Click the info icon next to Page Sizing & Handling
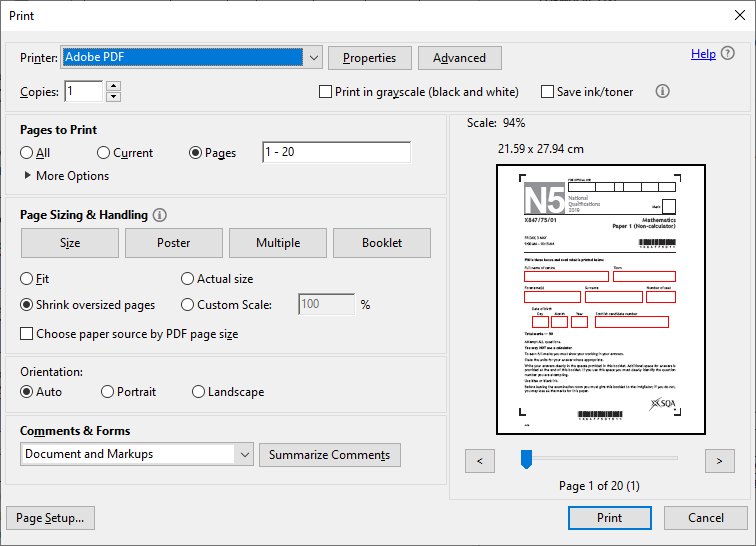 coord(160,215)
